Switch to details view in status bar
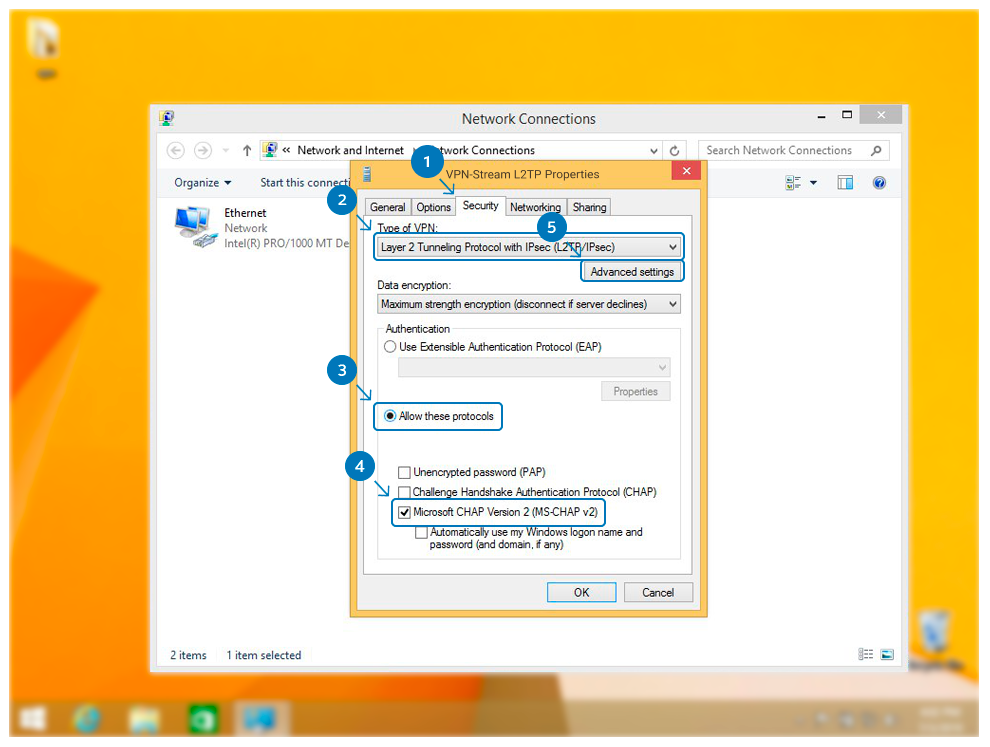Screen dimensions: 990x747 pos(866,654)
